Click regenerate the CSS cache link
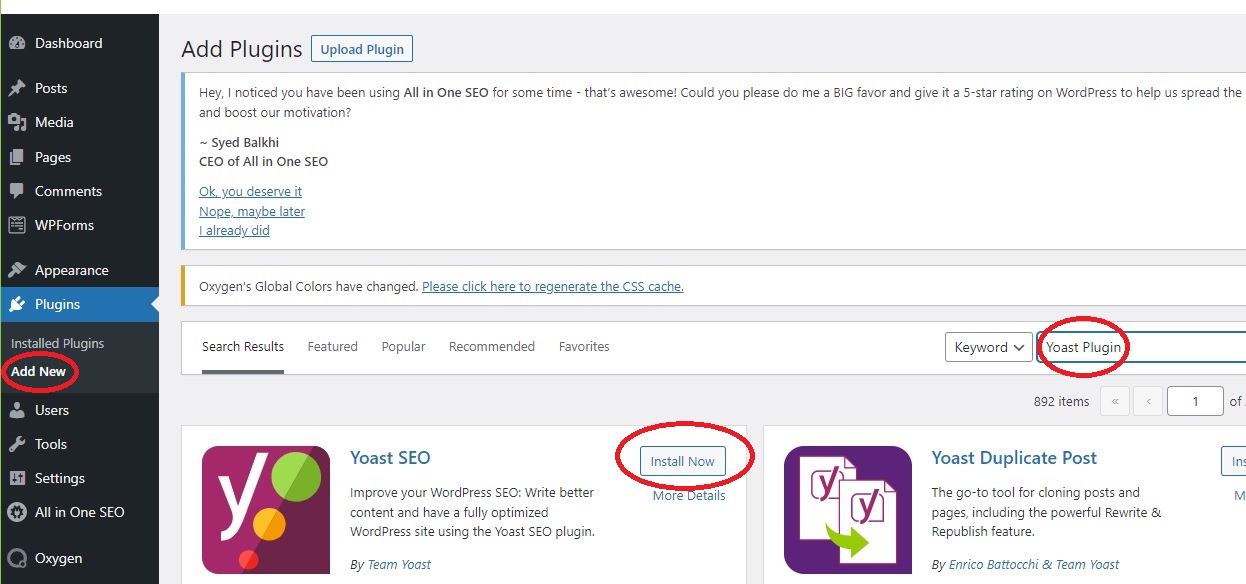Viewport: 1246px width, 584px height. 553,286
